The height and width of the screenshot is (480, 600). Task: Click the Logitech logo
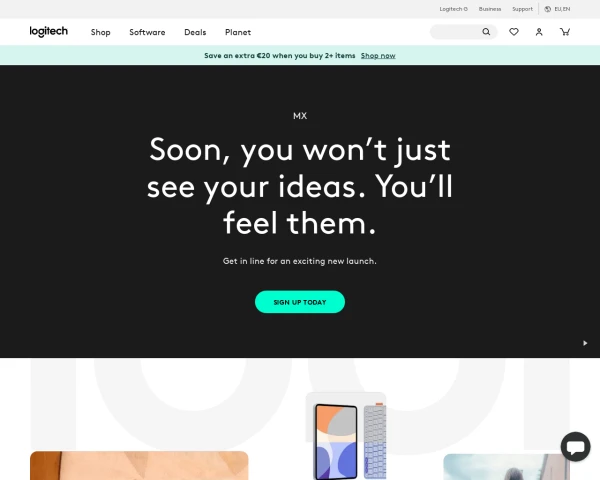[49, 32]
